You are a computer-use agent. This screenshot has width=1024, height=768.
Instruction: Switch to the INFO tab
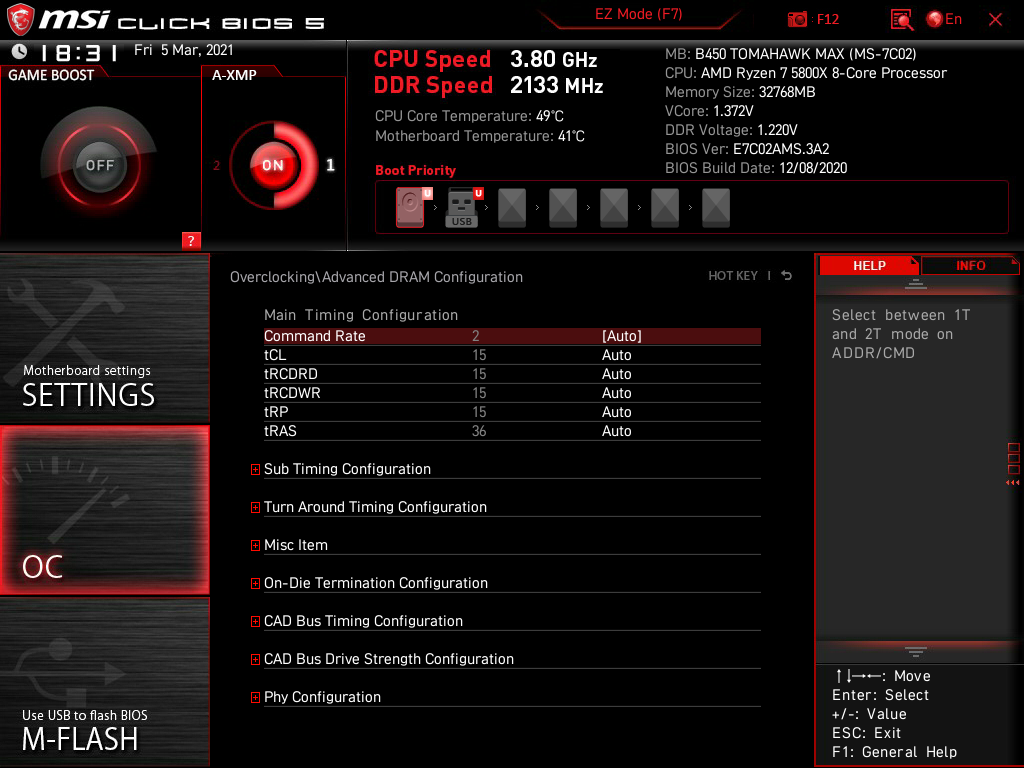click(970, 265)
